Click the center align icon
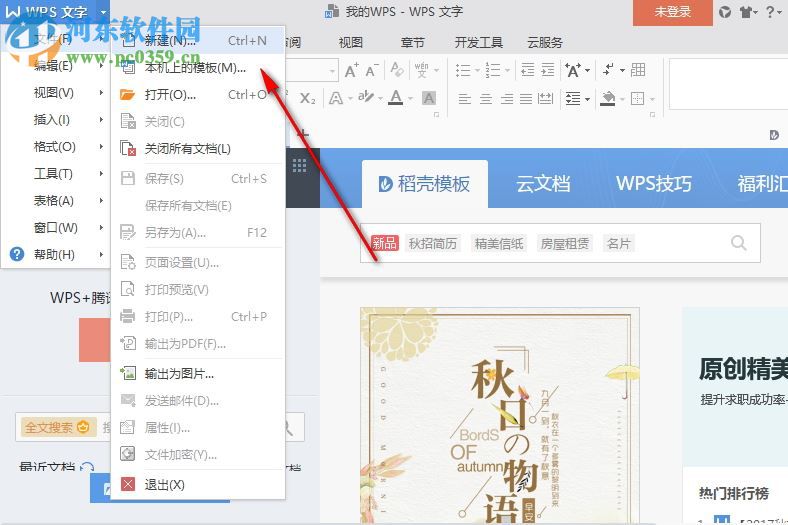This screenshot has width=788, height=525. pos(485,98)
